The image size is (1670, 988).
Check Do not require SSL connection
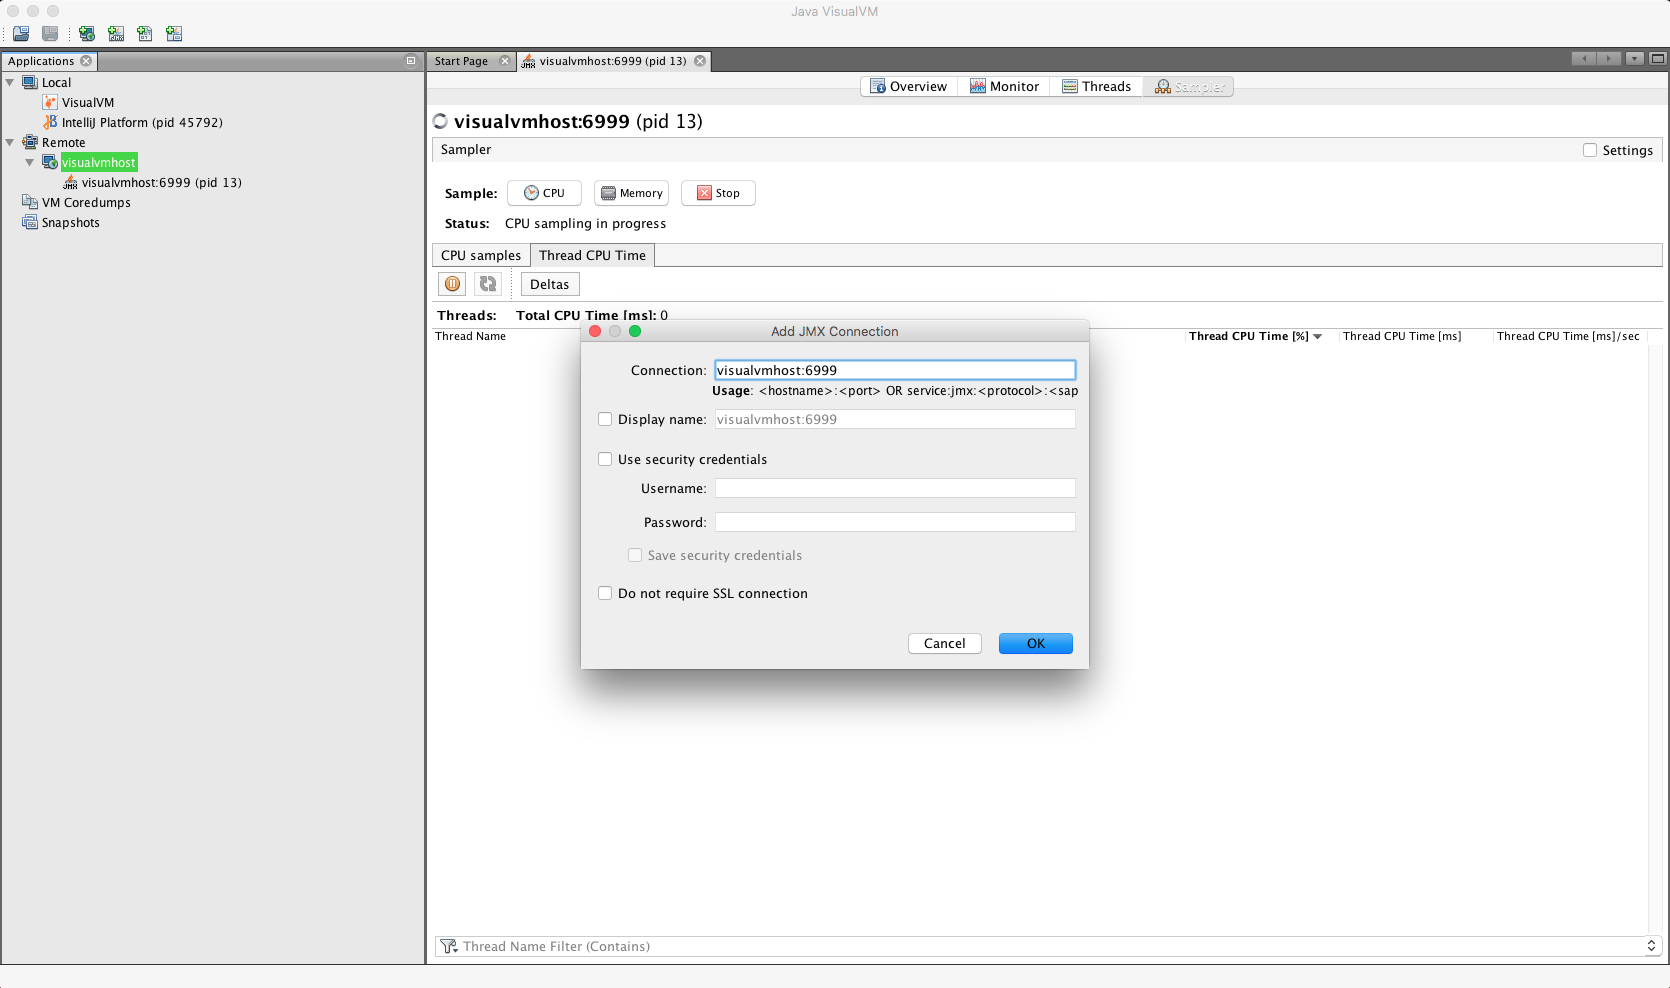605,593
